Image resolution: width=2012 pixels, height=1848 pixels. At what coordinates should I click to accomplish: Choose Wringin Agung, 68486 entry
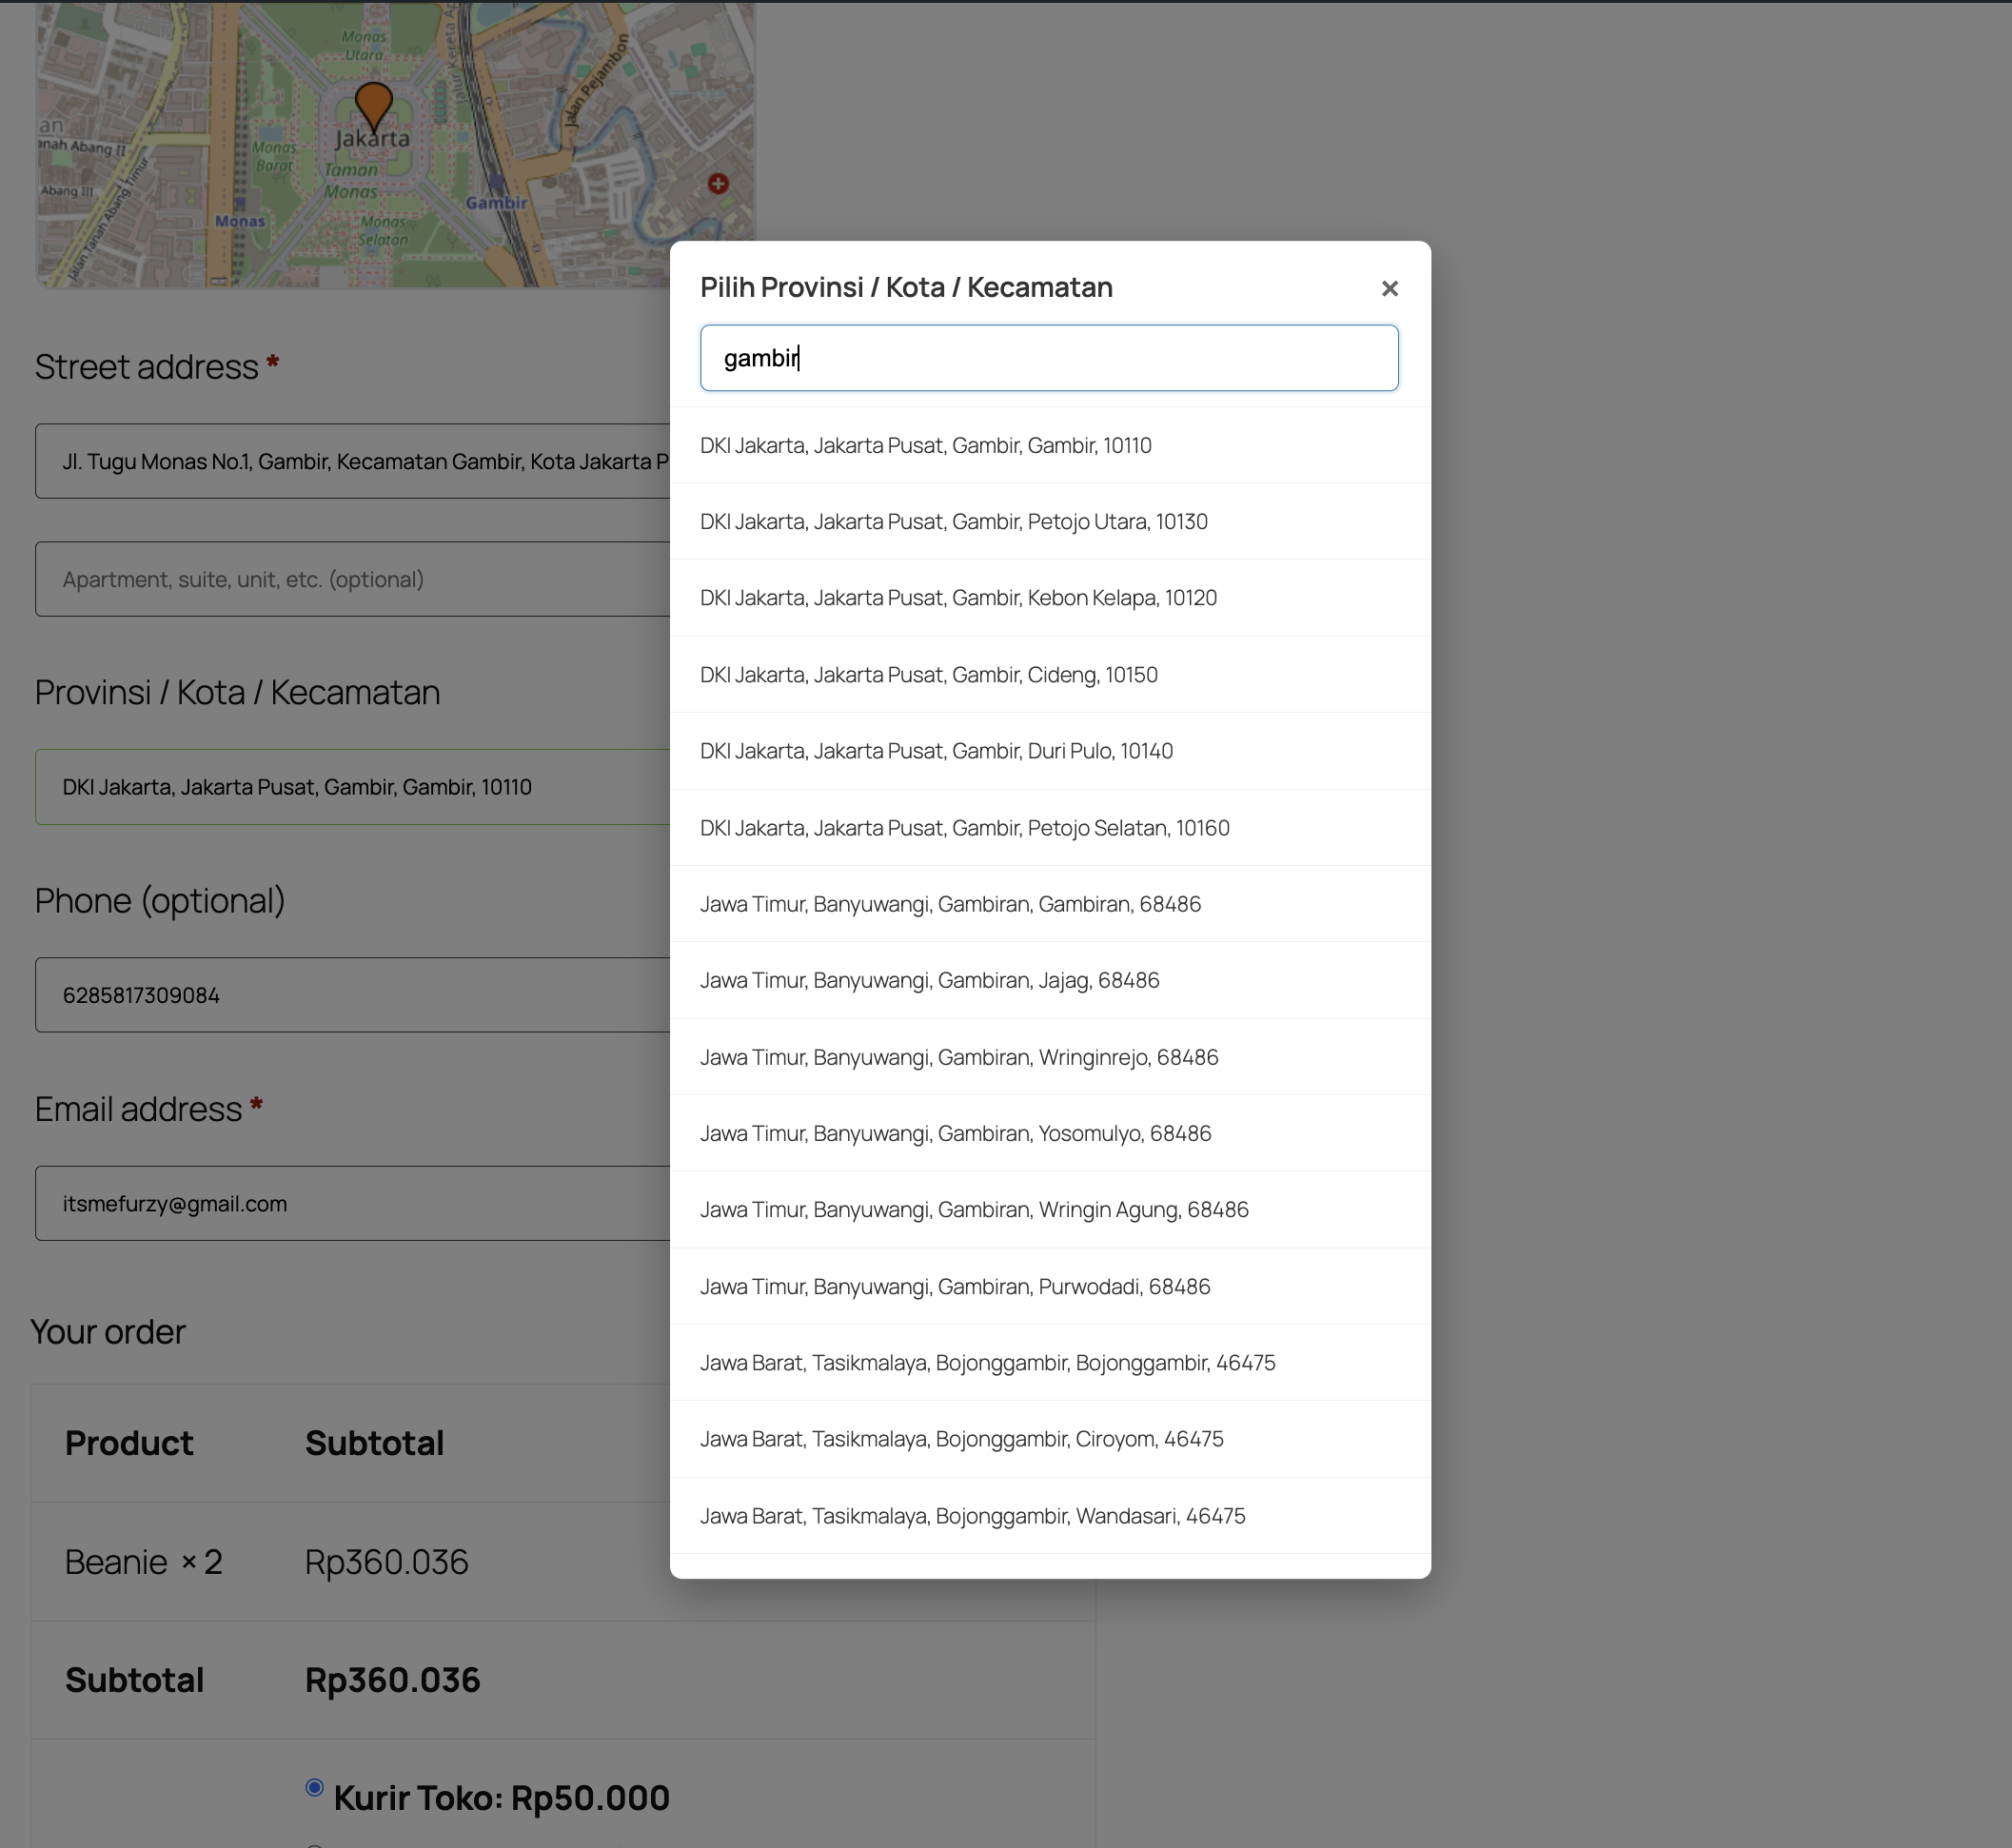tap(973, 1210)
